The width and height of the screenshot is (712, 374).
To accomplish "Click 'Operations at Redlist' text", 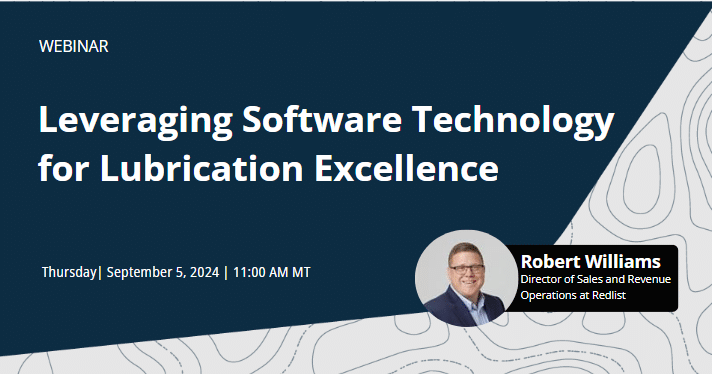I will coord(573,295).
